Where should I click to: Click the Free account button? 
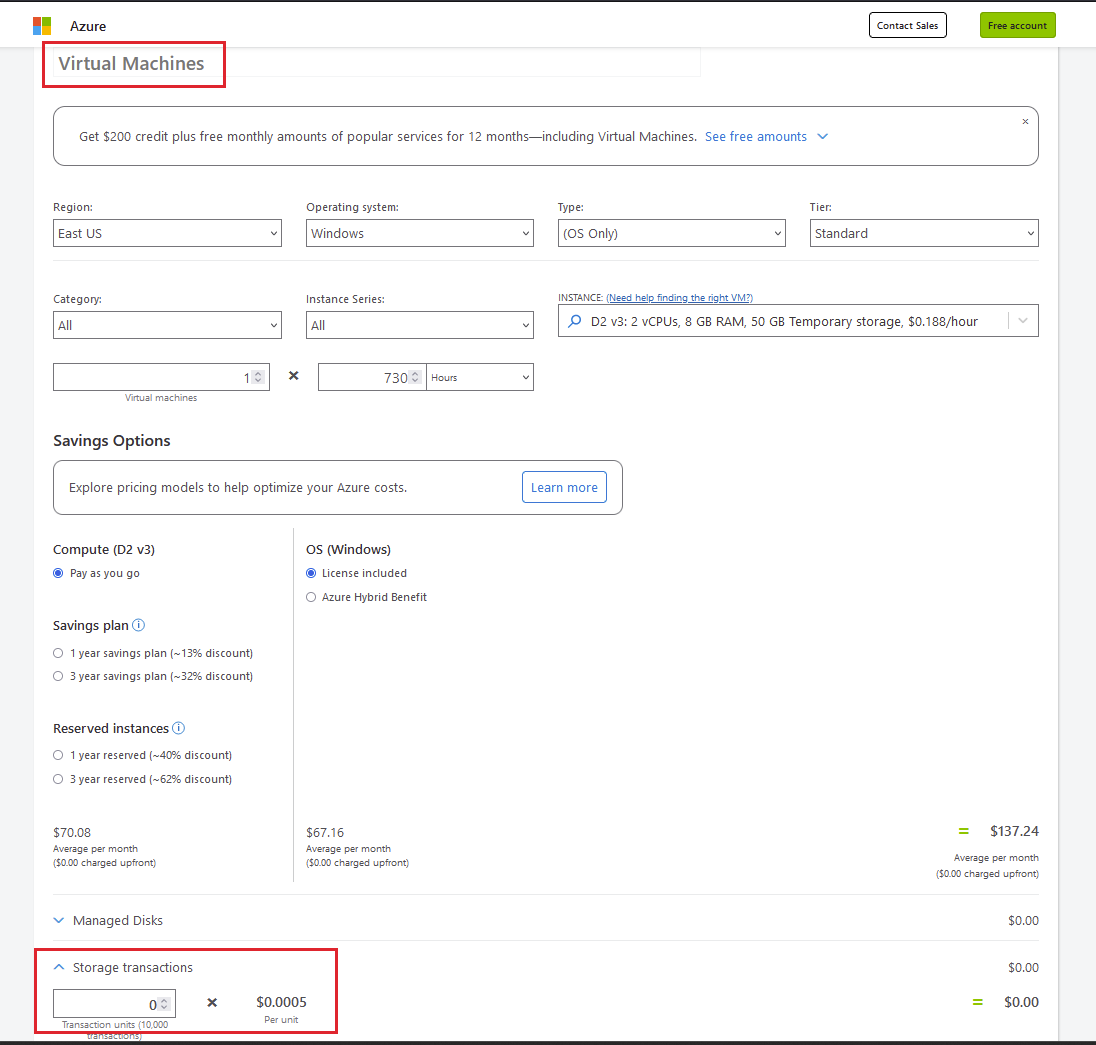[1017, 25]
